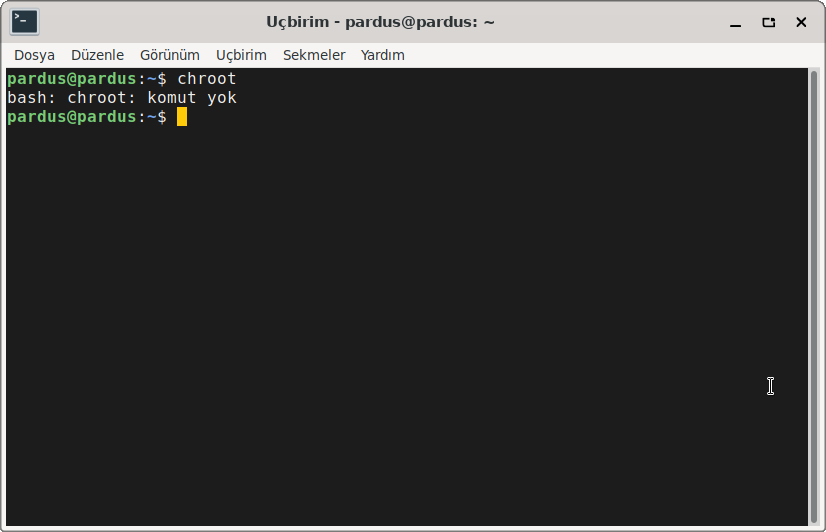Image resolution: width=826 pixels, height=532 pixels.
Task: Open the Uçbirim menu
Action: (x=241, y=55)
